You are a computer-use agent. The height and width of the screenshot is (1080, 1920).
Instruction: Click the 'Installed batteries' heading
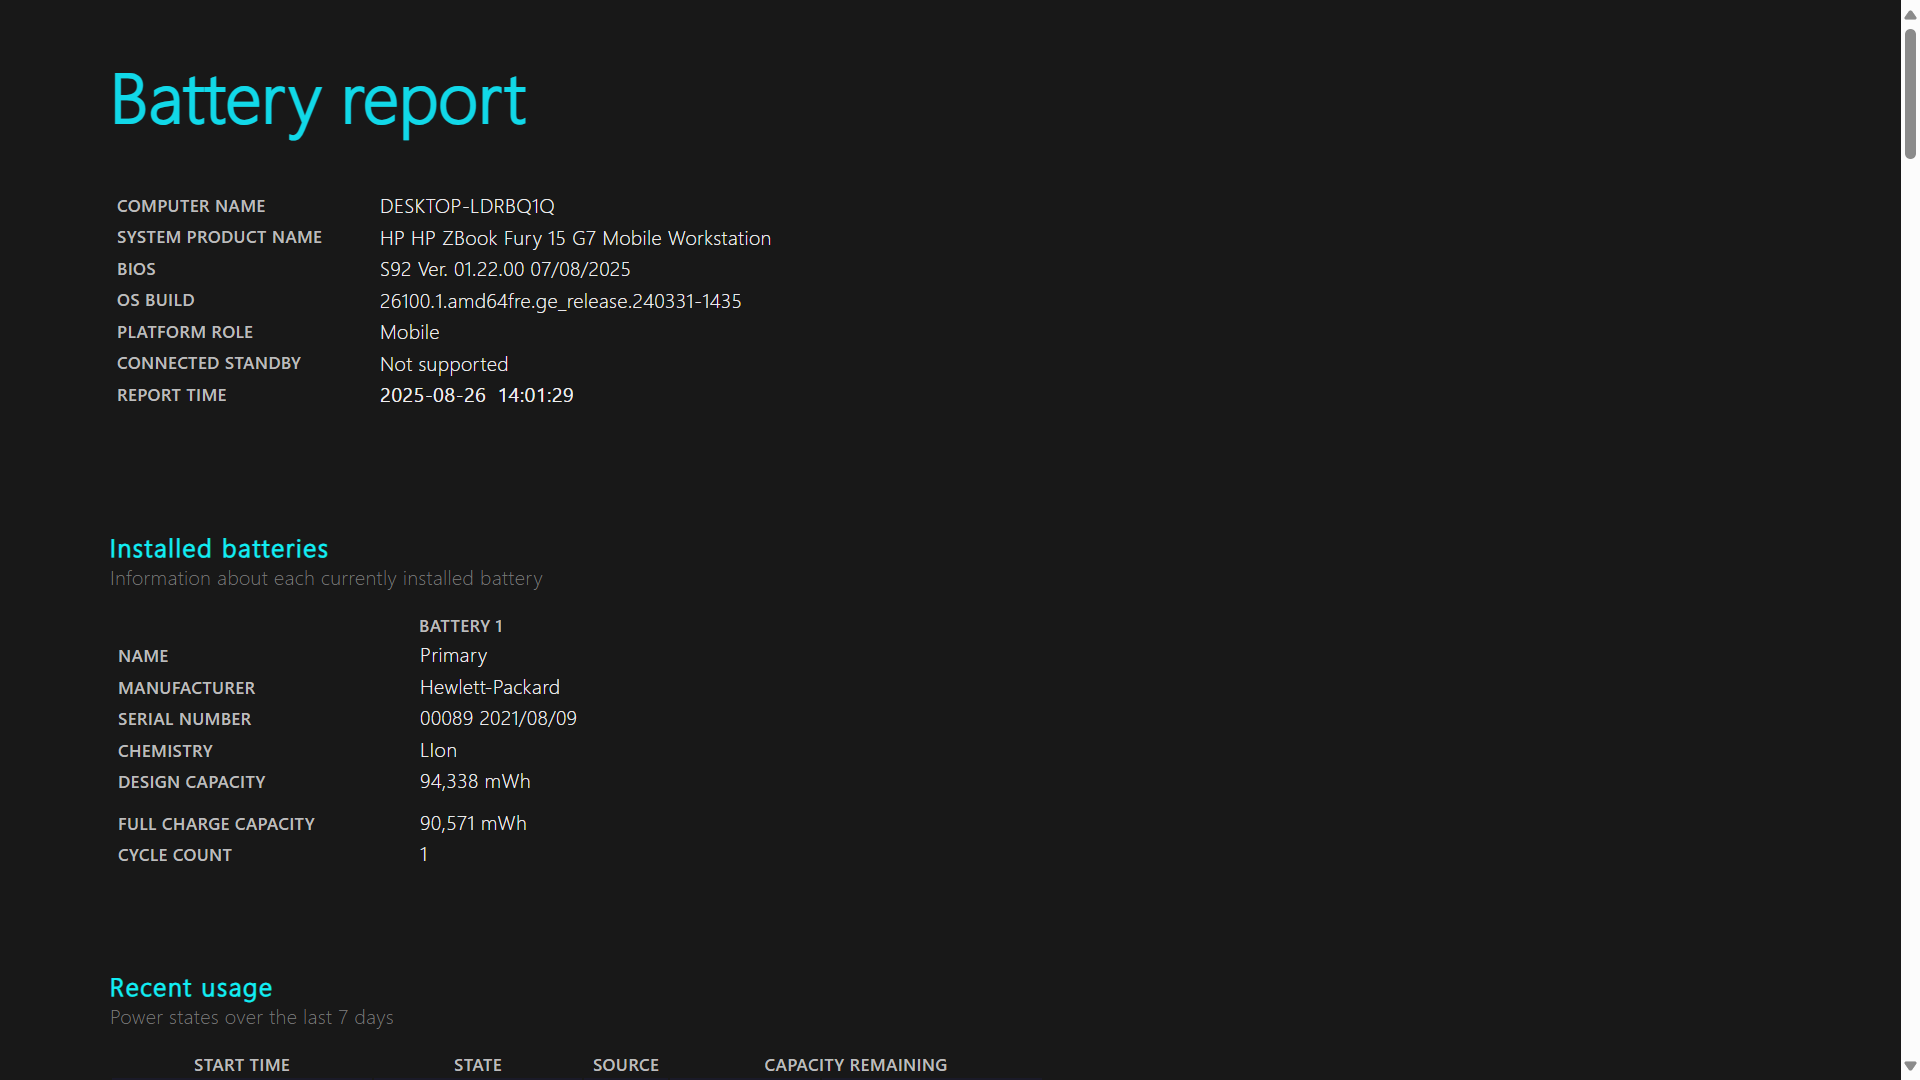coord(219,549)
